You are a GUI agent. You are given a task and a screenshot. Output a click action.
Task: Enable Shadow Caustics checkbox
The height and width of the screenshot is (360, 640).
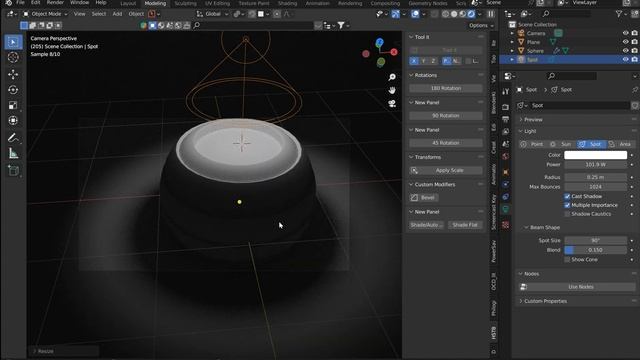[567, 214]
